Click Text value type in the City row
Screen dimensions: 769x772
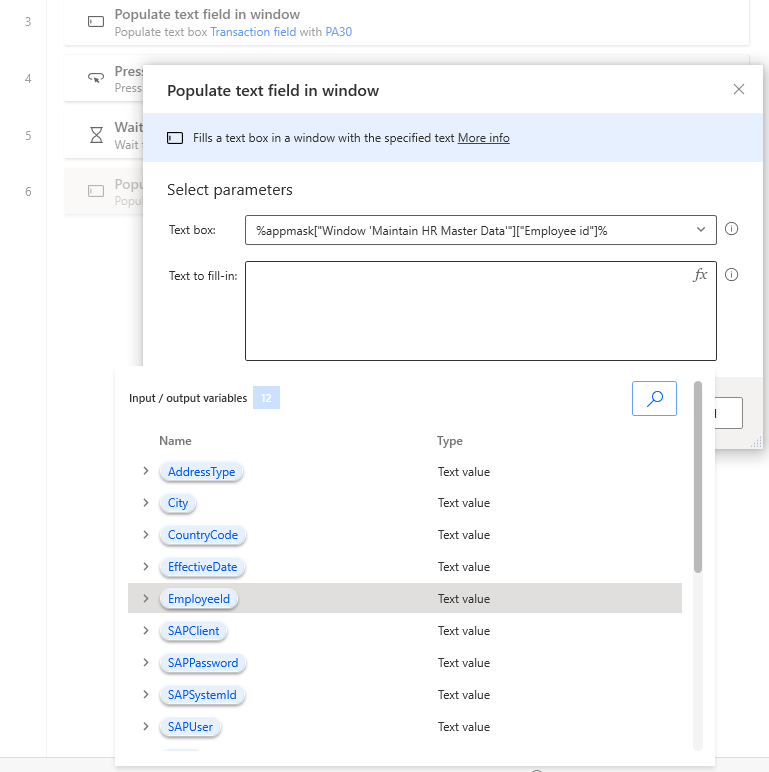(464, 503)
